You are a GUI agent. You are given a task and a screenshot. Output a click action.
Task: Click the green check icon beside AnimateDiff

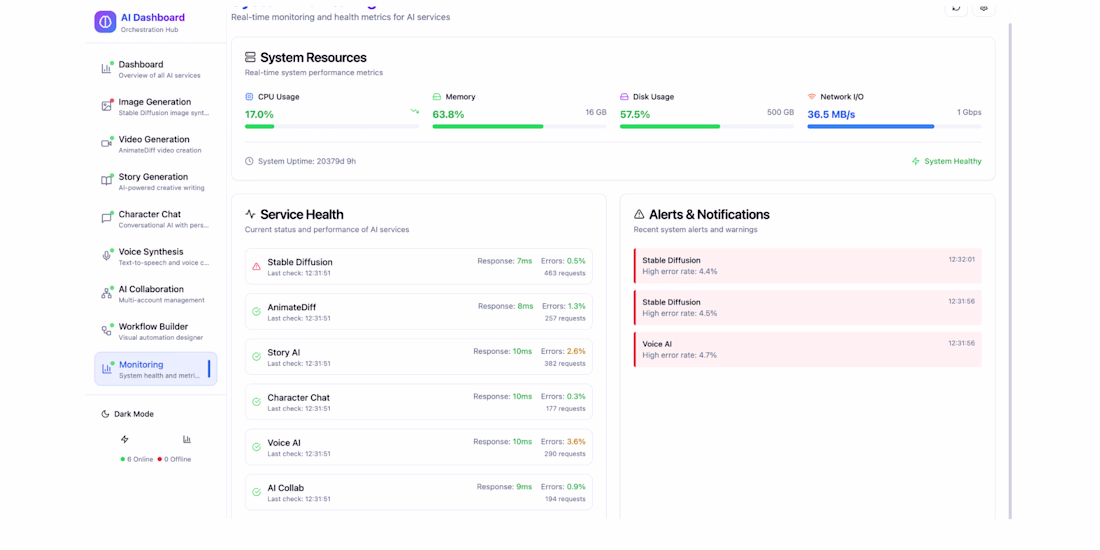(x=256, y=312)
